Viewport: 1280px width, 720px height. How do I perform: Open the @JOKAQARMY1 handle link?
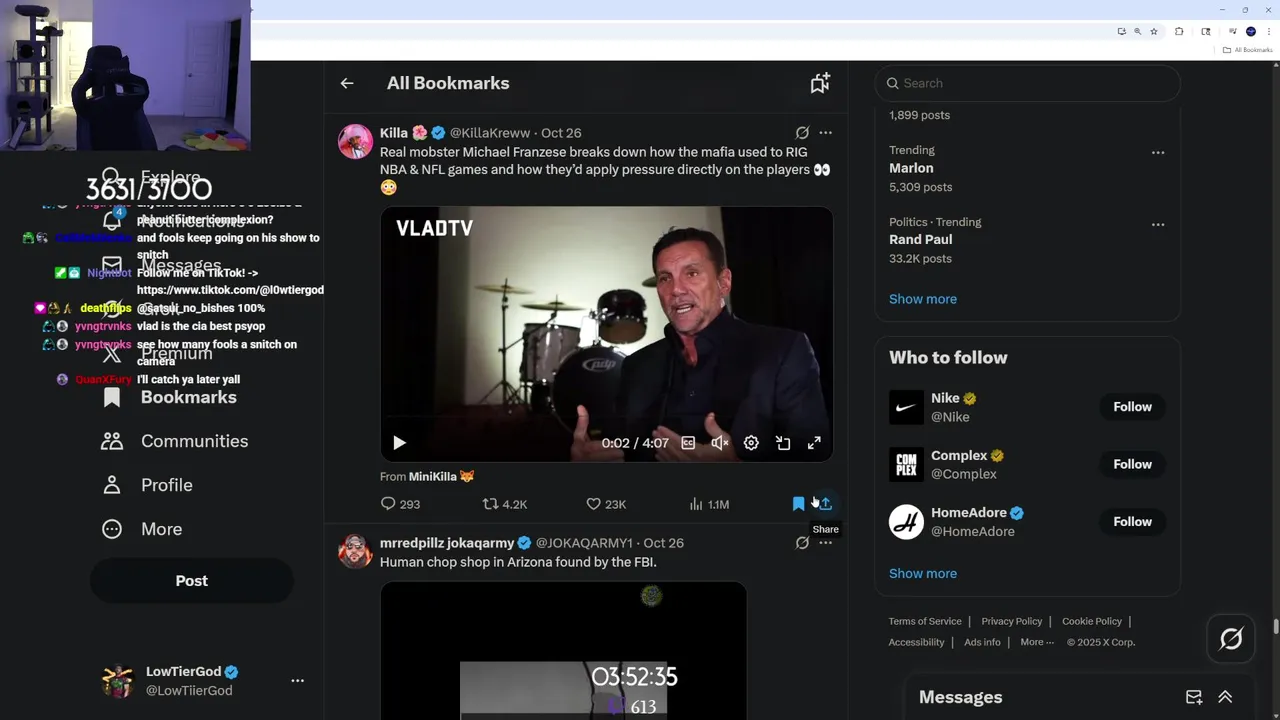584,543
